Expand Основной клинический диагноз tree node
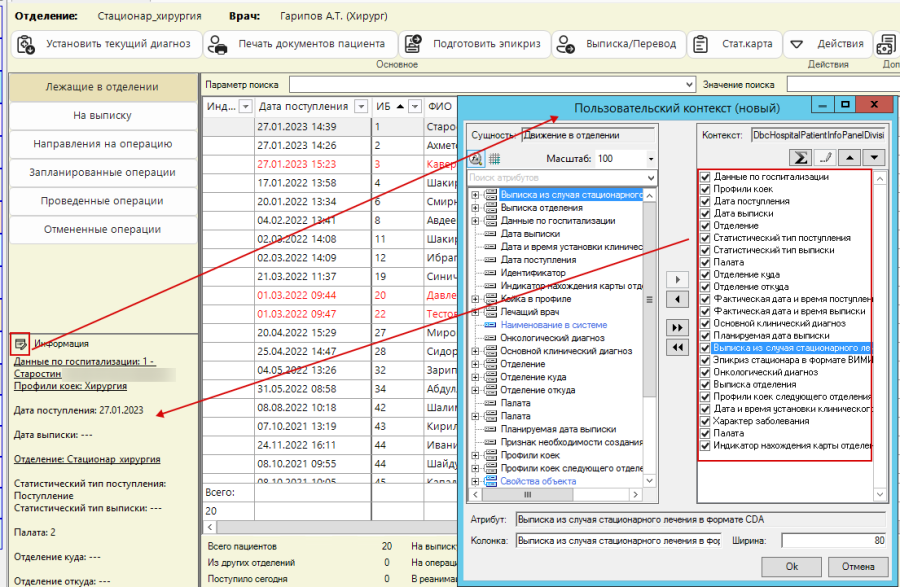Image resolution: width=900 pixels, height=587 pixels. click(475, 351)
